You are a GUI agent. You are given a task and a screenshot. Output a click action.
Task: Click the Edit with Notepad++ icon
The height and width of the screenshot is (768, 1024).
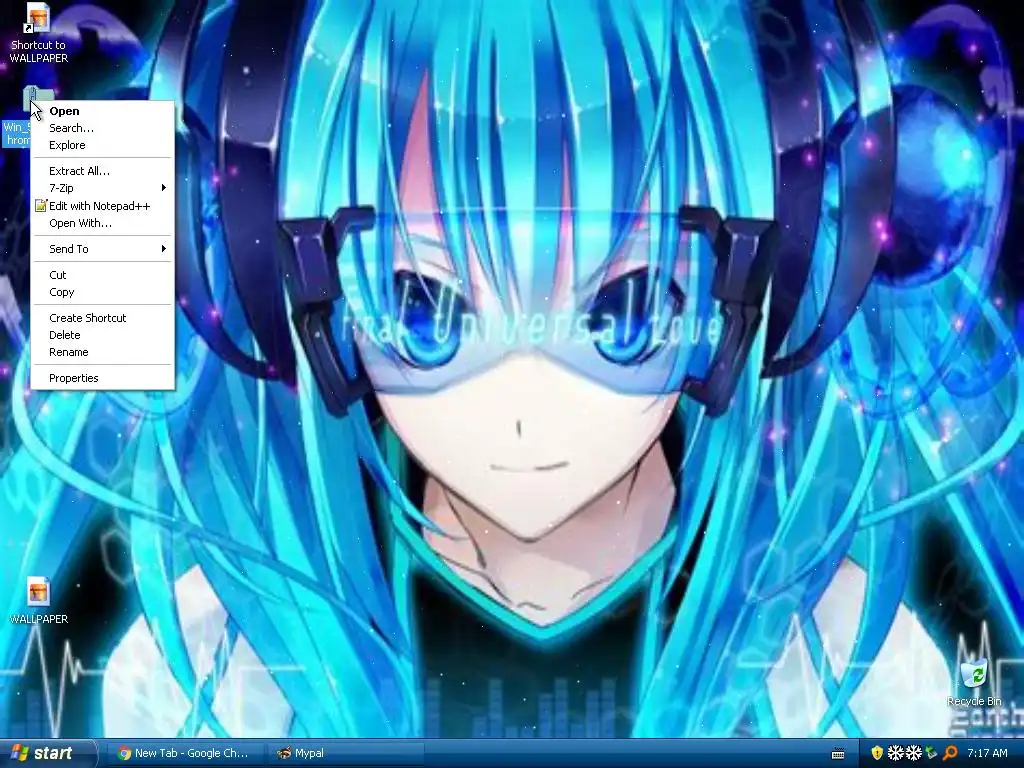point(40,206)
